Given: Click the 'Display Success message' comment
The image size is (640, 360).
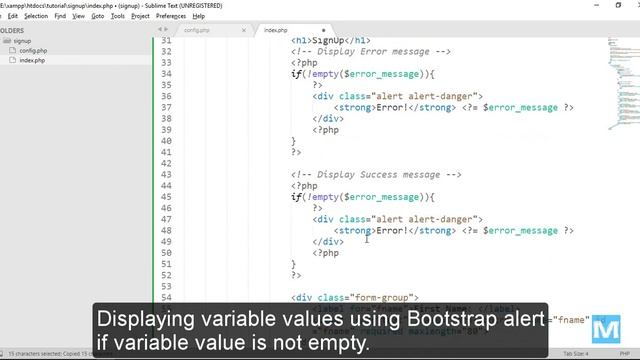Looking at the screenshot, I should pos(376,175).
